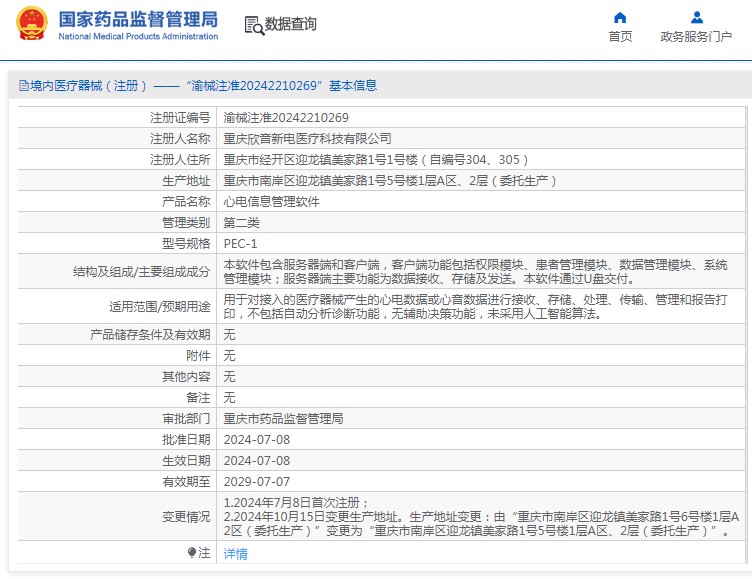Screen dimensions: 752x579
Task: Click the 适用范围/预期用途 description text
Action: click(x=475, y=307)
